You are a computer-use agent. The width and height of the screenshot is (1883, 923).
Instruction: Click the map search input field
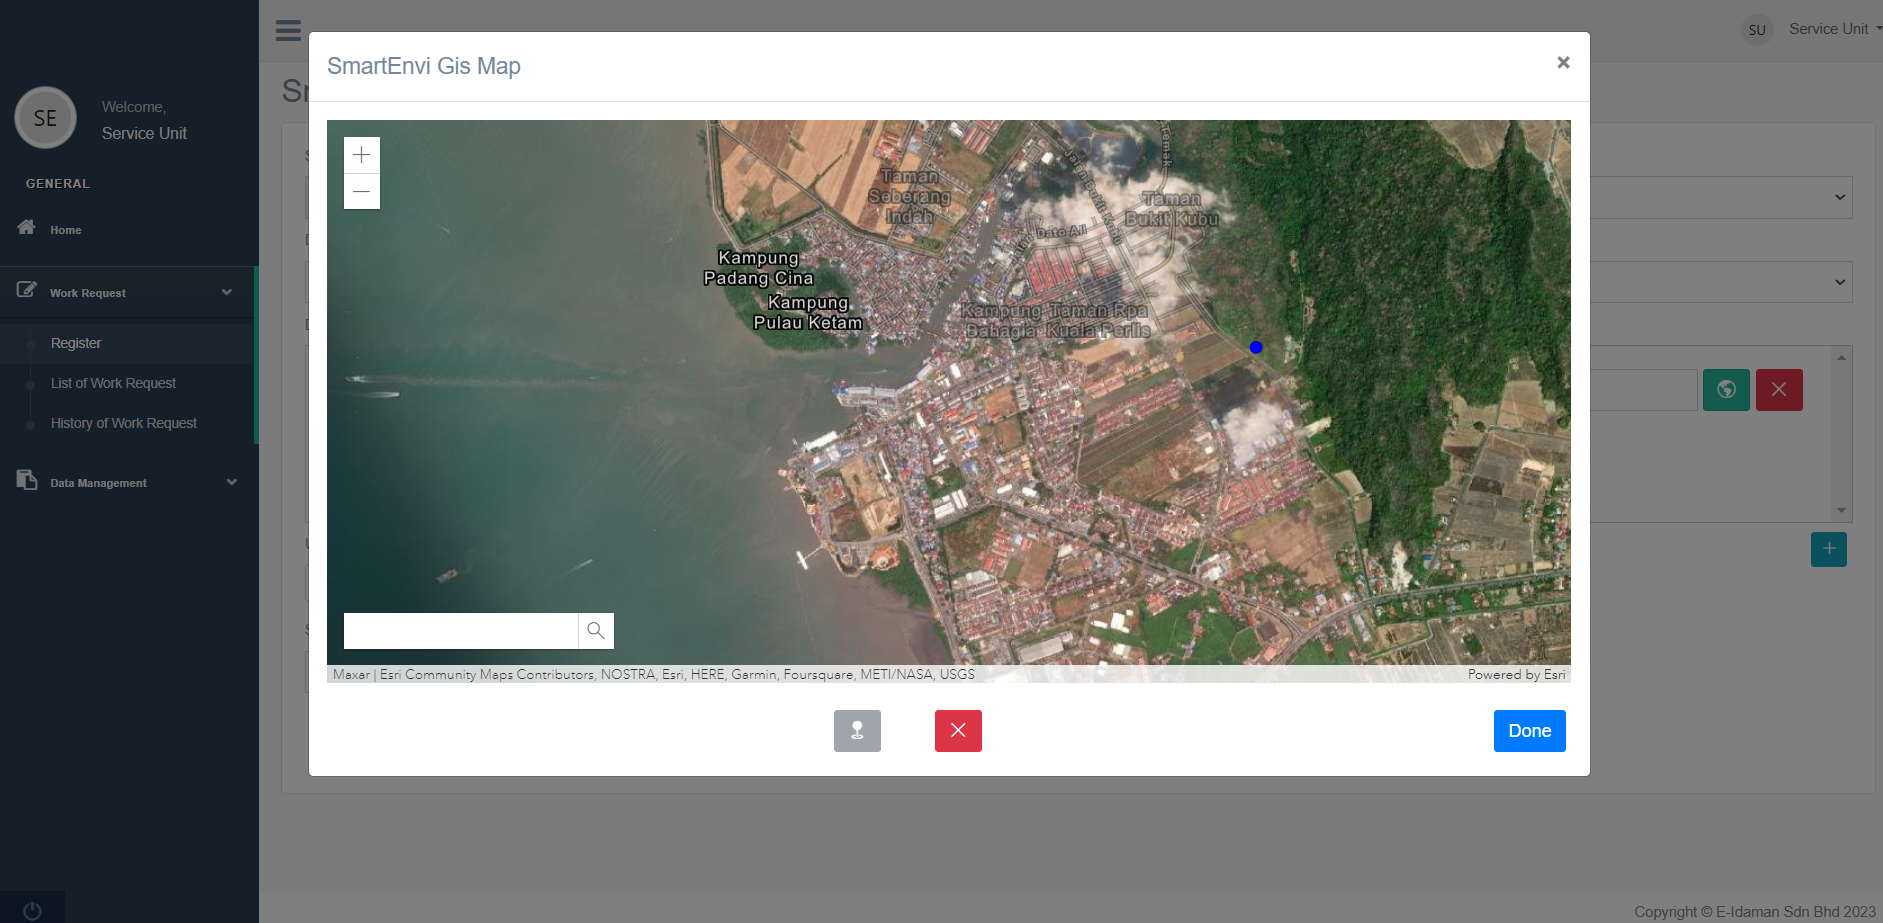click(461, 631)
